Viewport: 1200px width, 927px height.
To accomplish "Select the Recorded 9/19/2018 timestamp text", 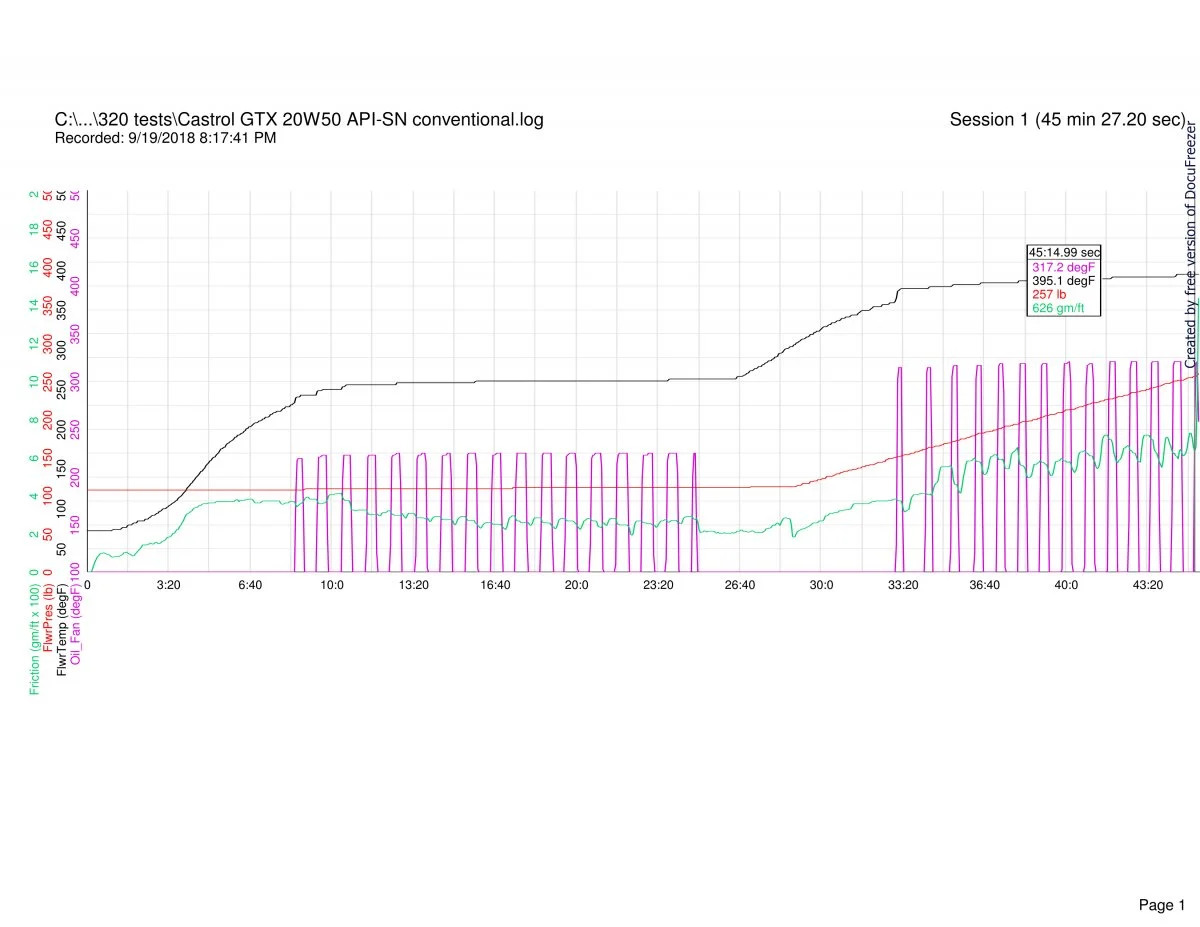I will [x=165, y=138].
